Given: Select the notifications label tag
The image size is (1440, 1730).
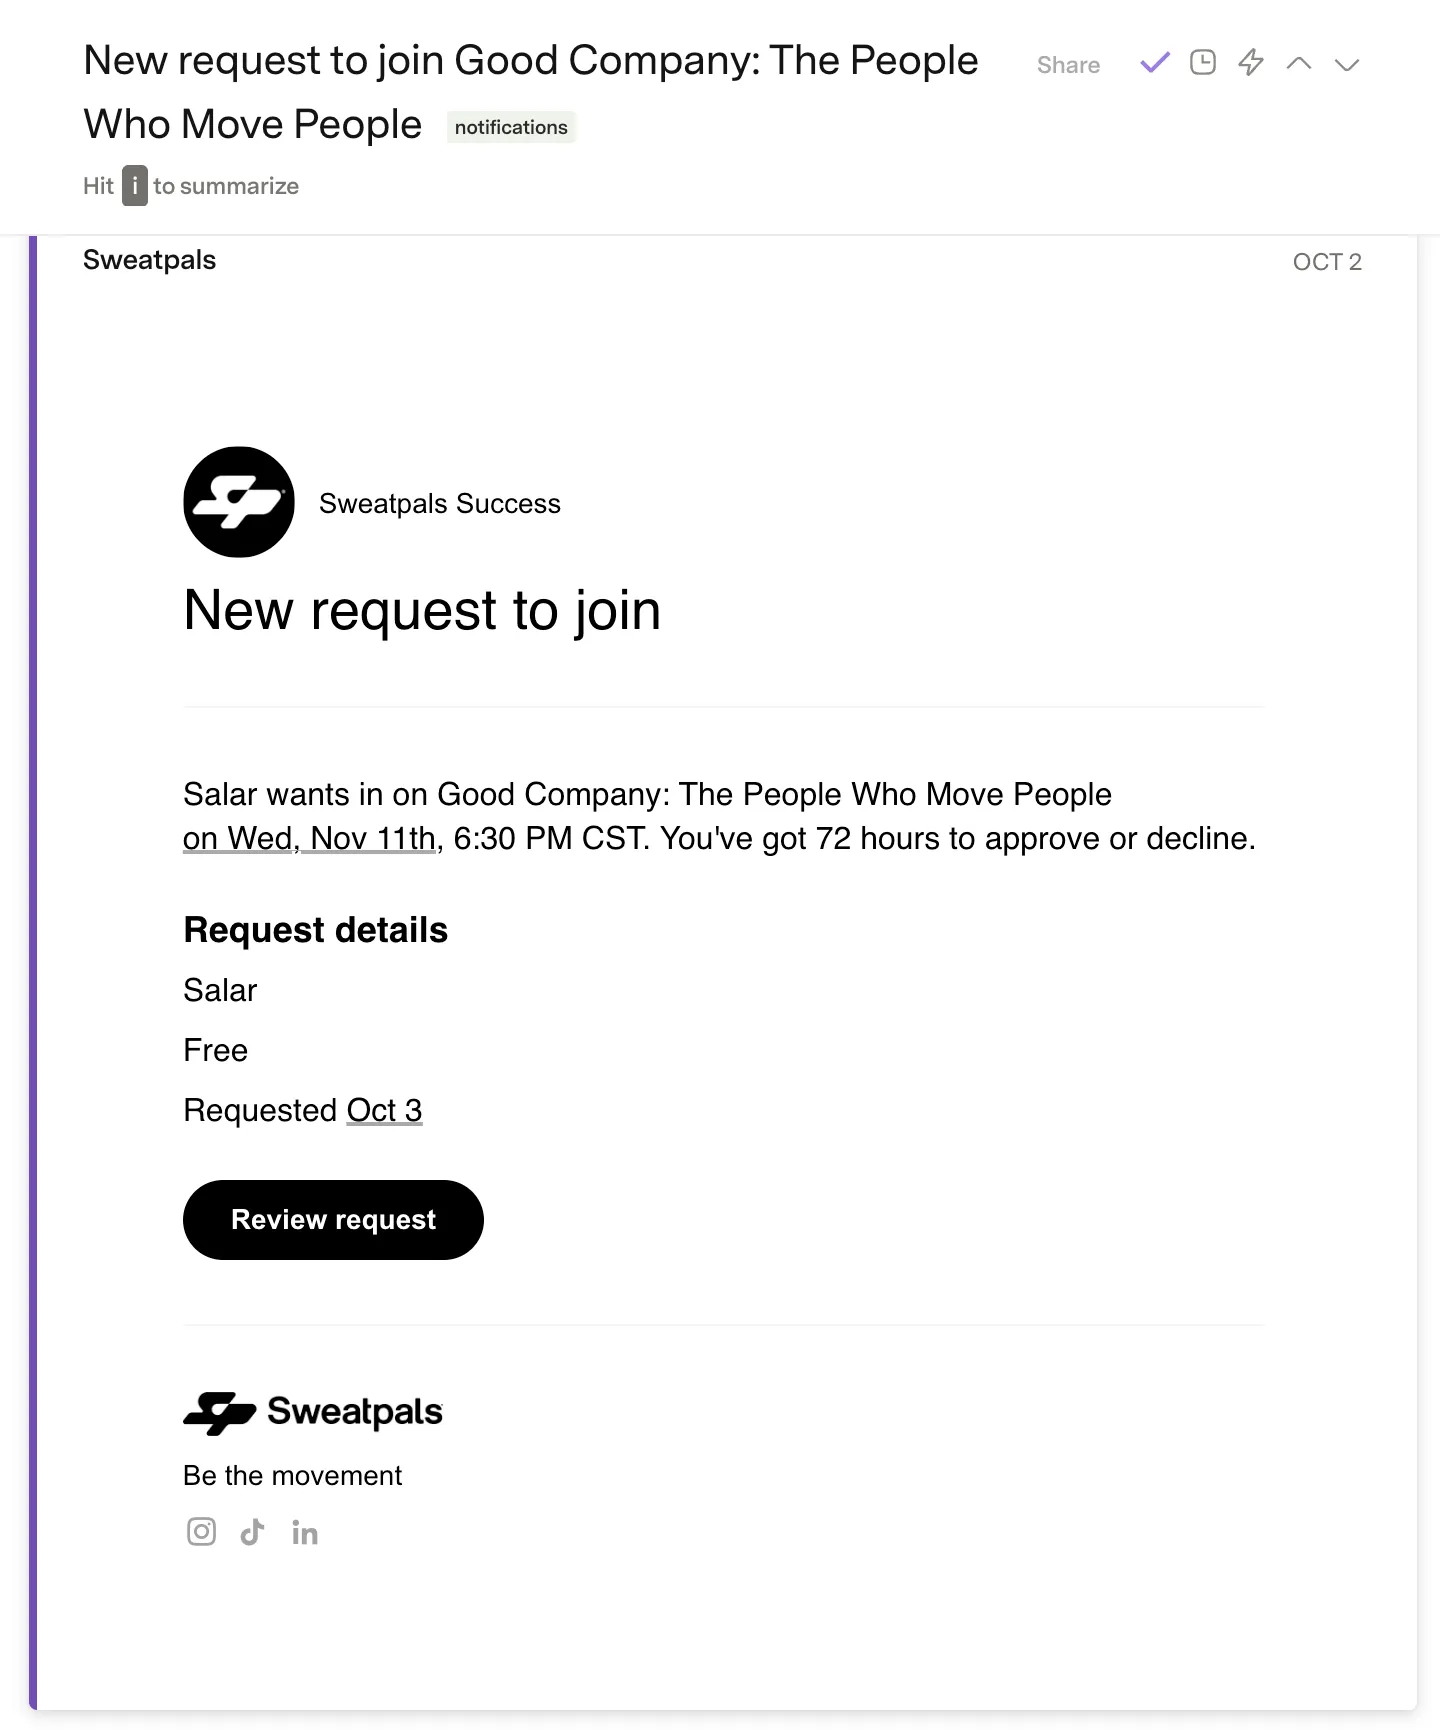Looking at the screenshot, I should 511,127.
